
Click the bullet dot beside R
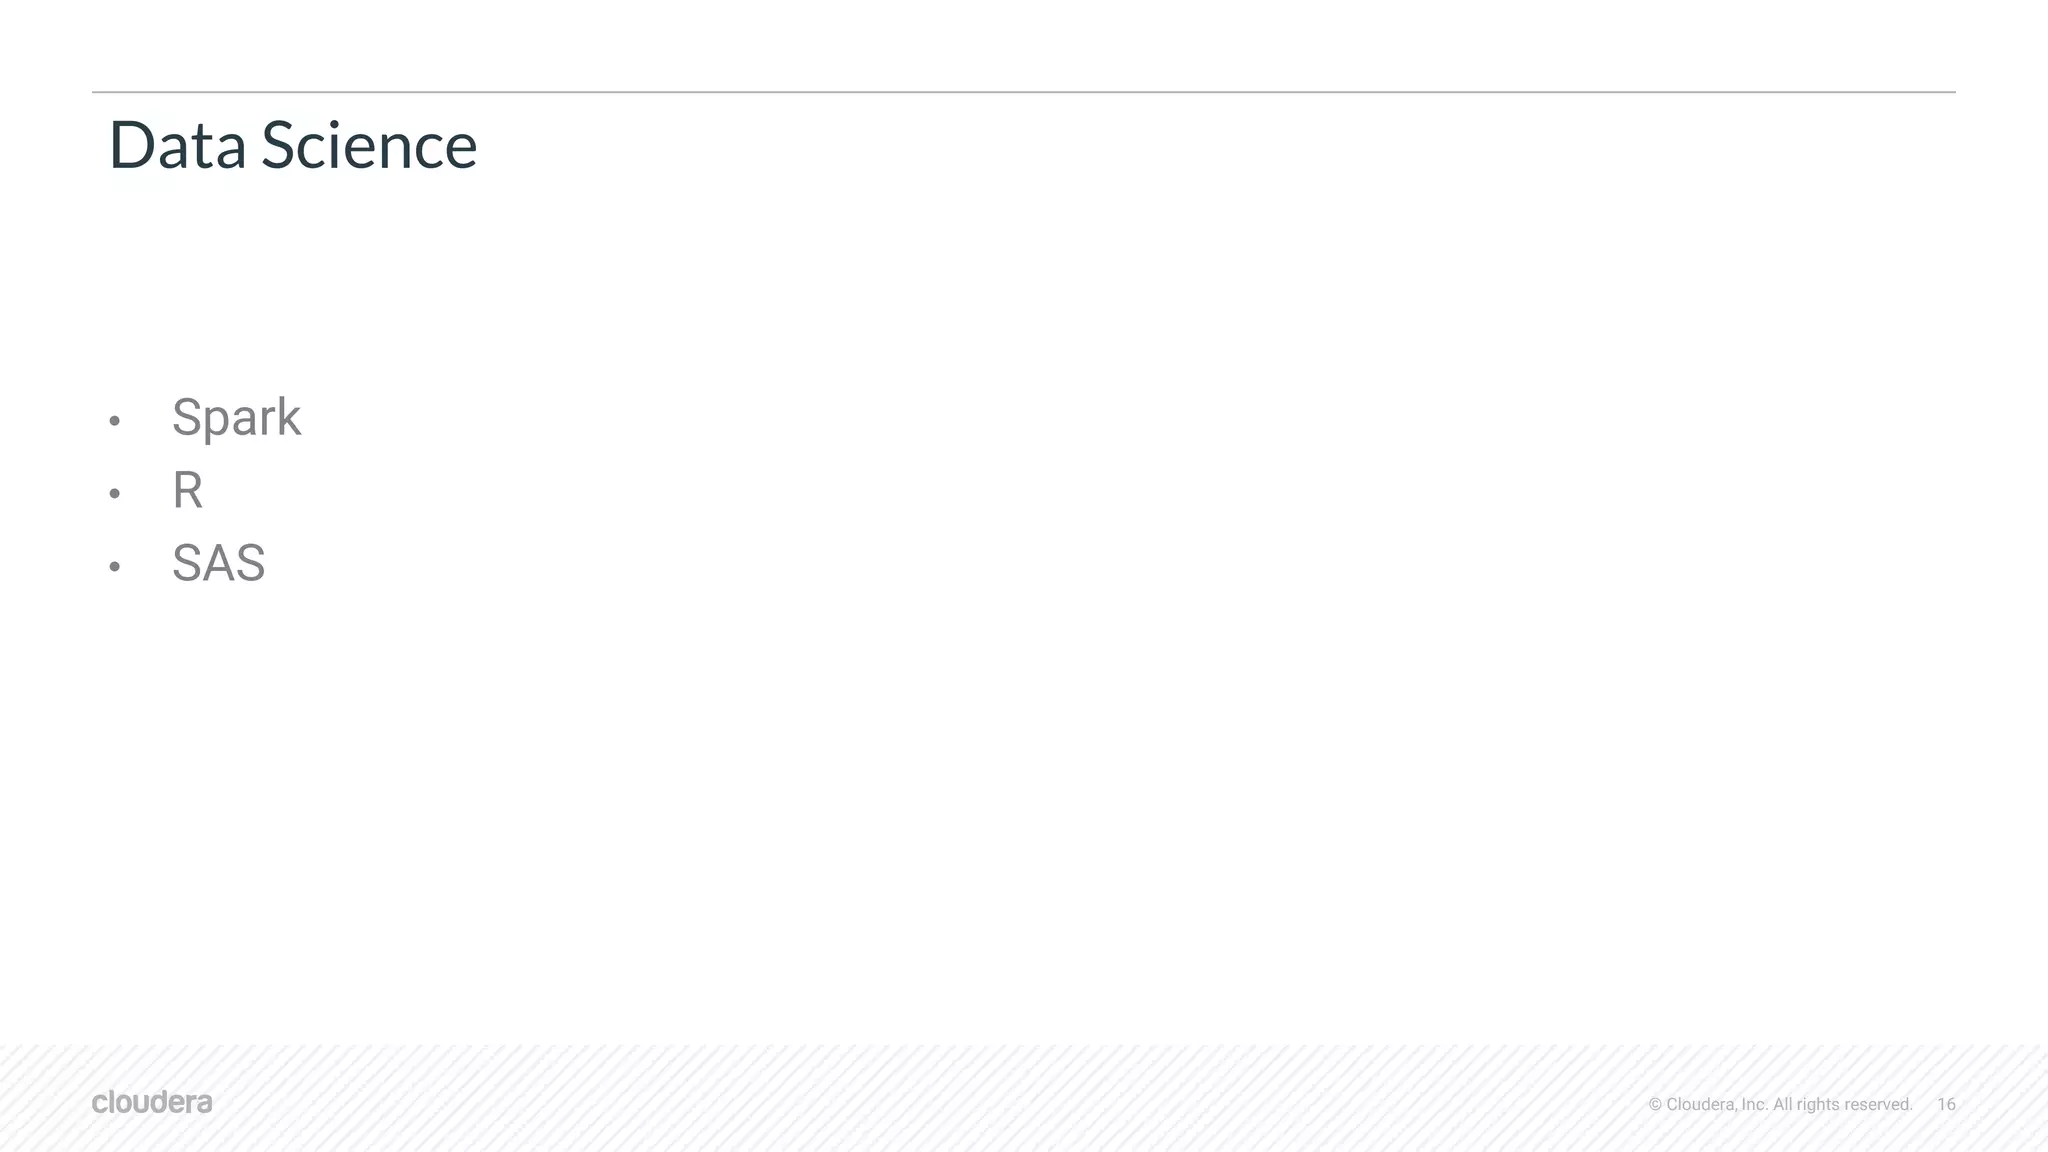[115, 493]
